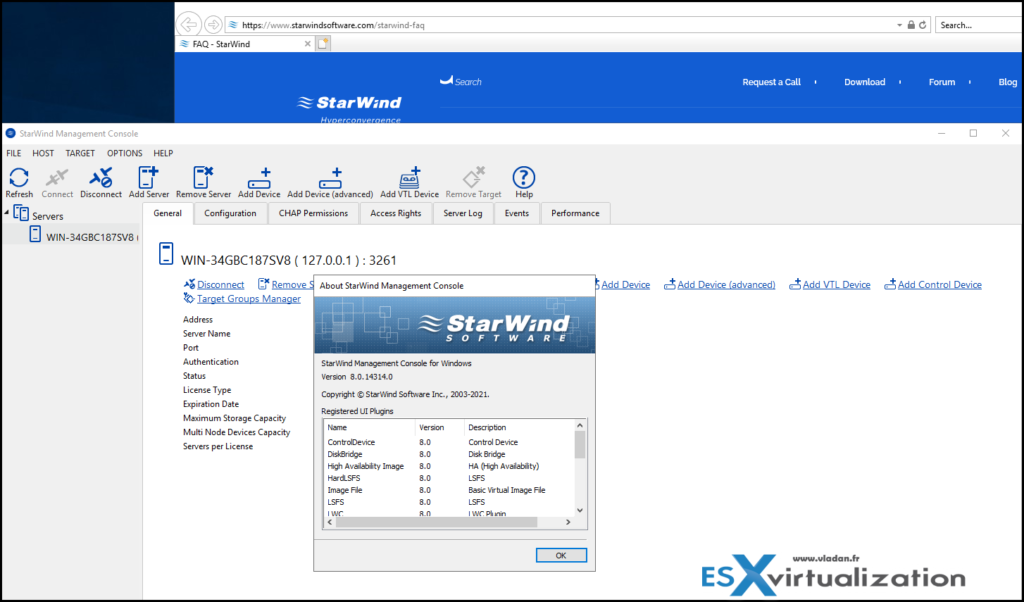Click the Add Device toolbar icon
The image size is (1024, 602).
pyautogui.click(x=259, y=180)
